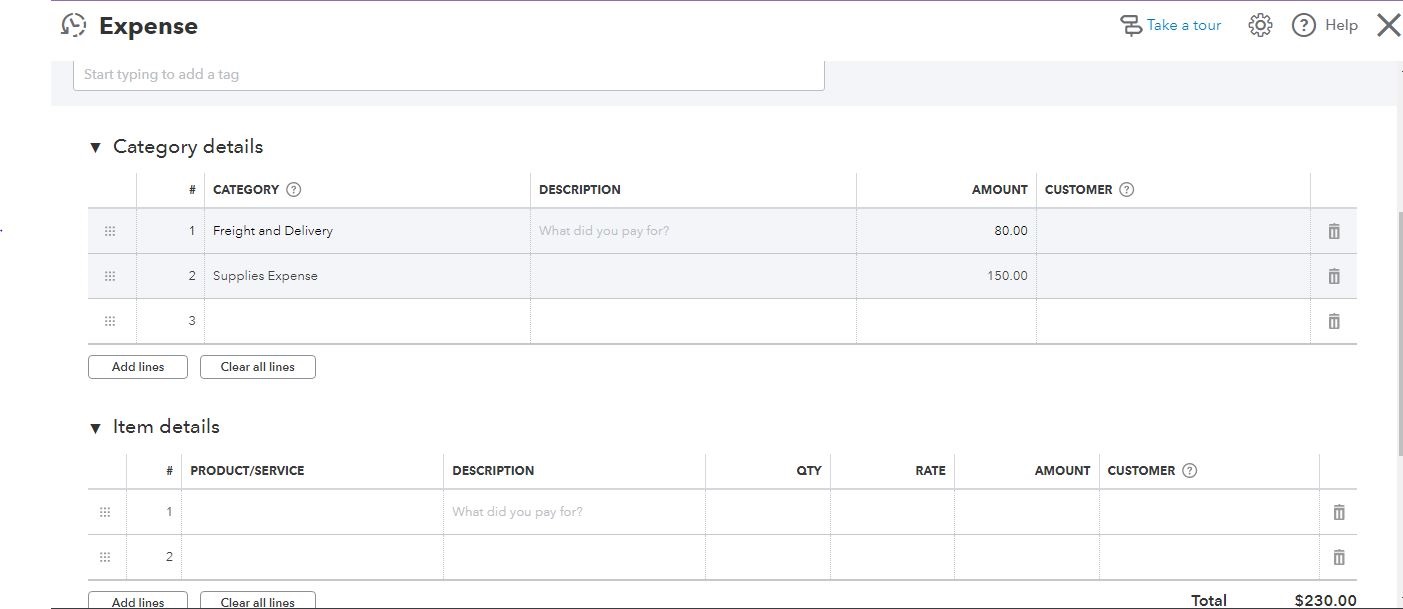Screen dimensions: 1403x609
Task: Grab drag handle of Freight and Delivery row
Action: [x=110, y=231]
